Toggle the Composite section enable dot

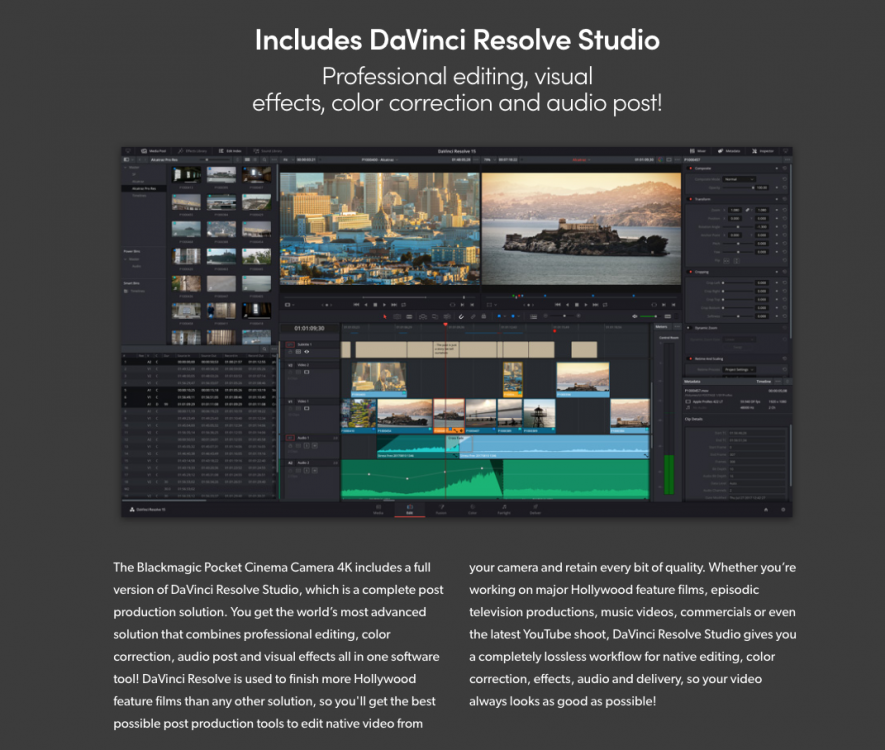[689, 168]
